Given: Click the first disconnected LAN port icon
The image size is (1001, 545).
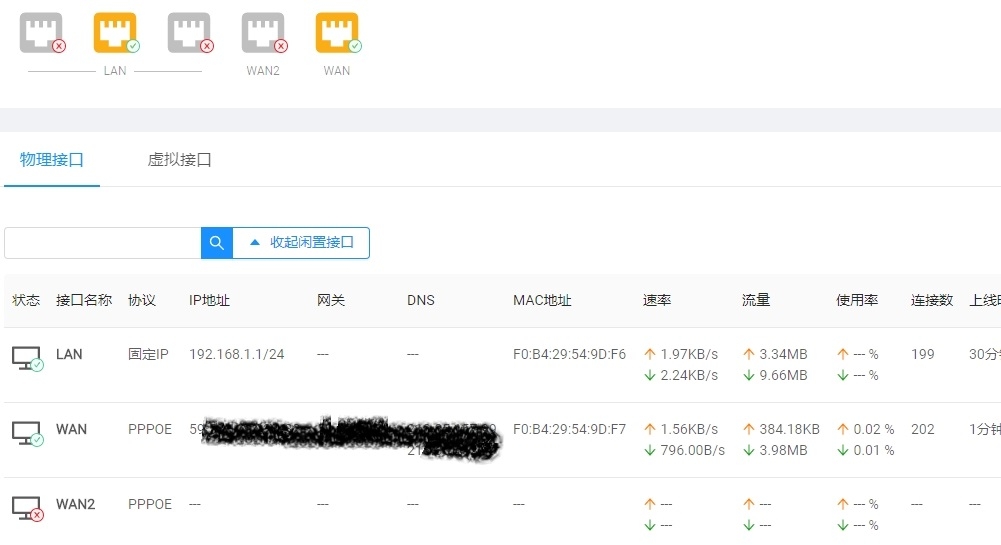Looking at the screenshot, I should (x=41, y=33).
